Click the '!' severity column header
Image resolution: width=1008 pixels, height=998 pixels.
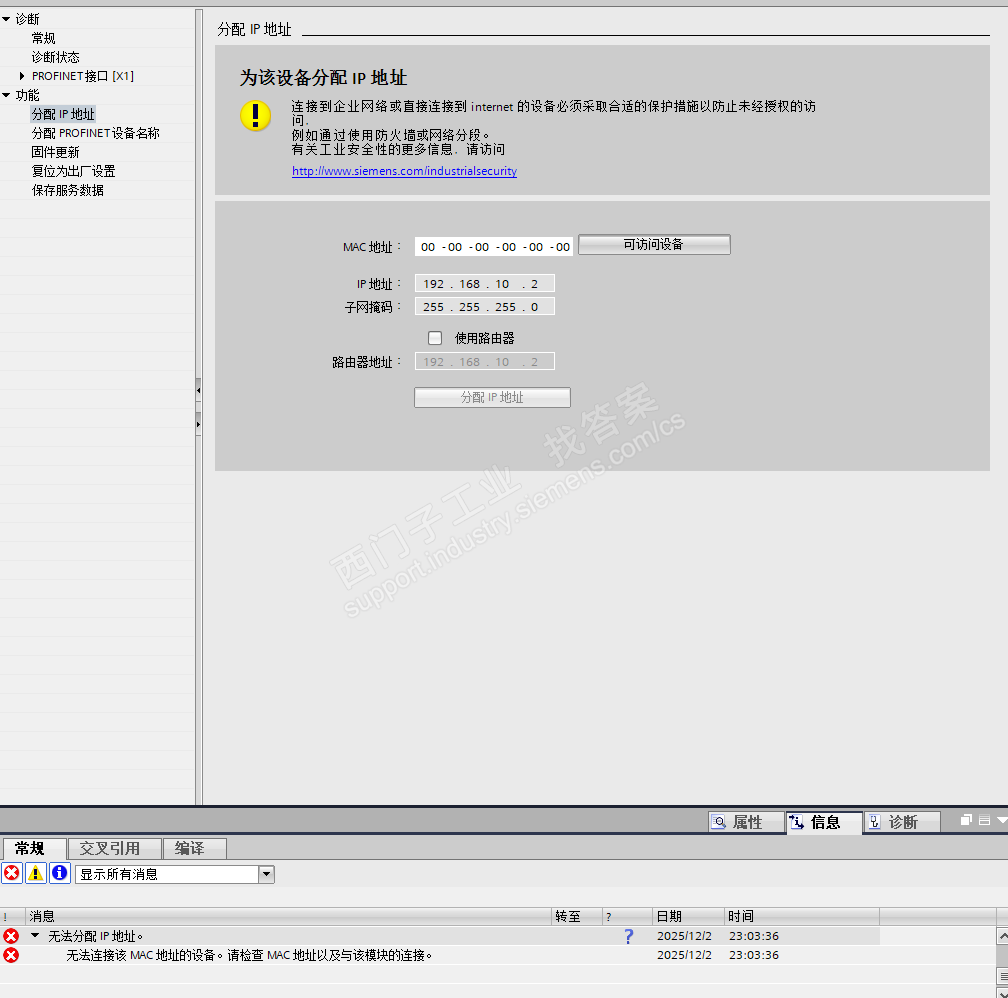pos(12,916)
